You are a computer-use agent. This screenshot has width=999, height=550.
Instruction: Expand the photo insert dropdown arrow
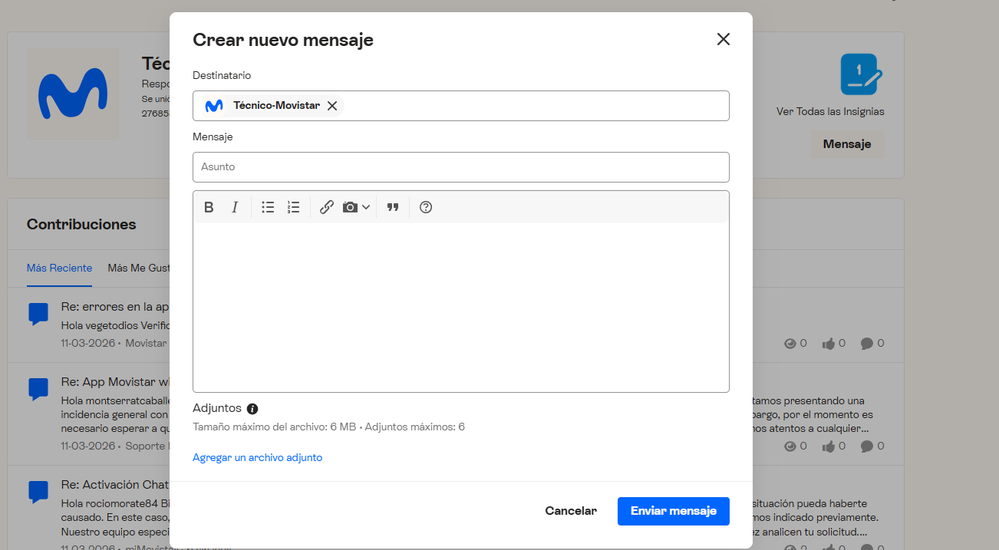pyautogui.click(x=366, y=207)
